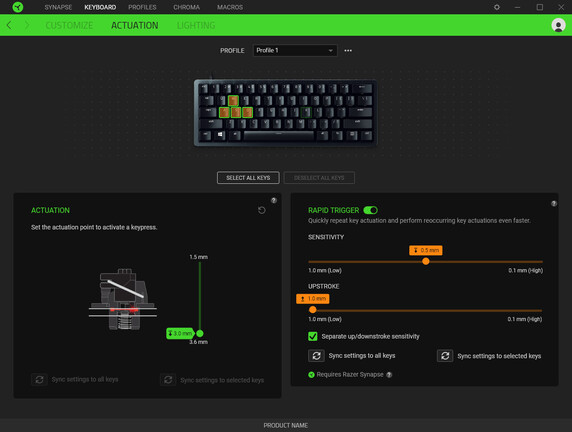The width and height of the screenshot is (572, 432).
Task: Open help next to Requires Razer Synapse
Action: [389, 375]
